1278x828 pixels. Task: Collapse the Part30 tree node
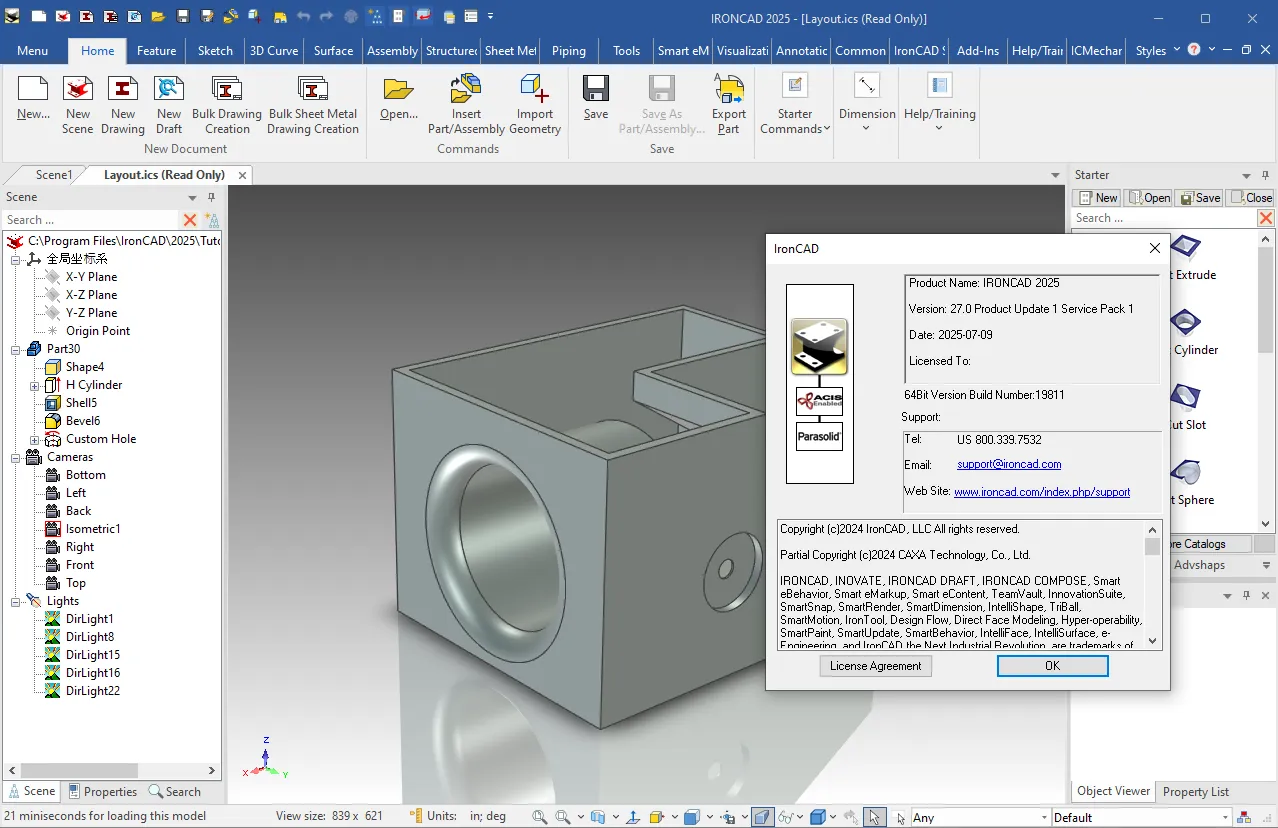(15, 349)
